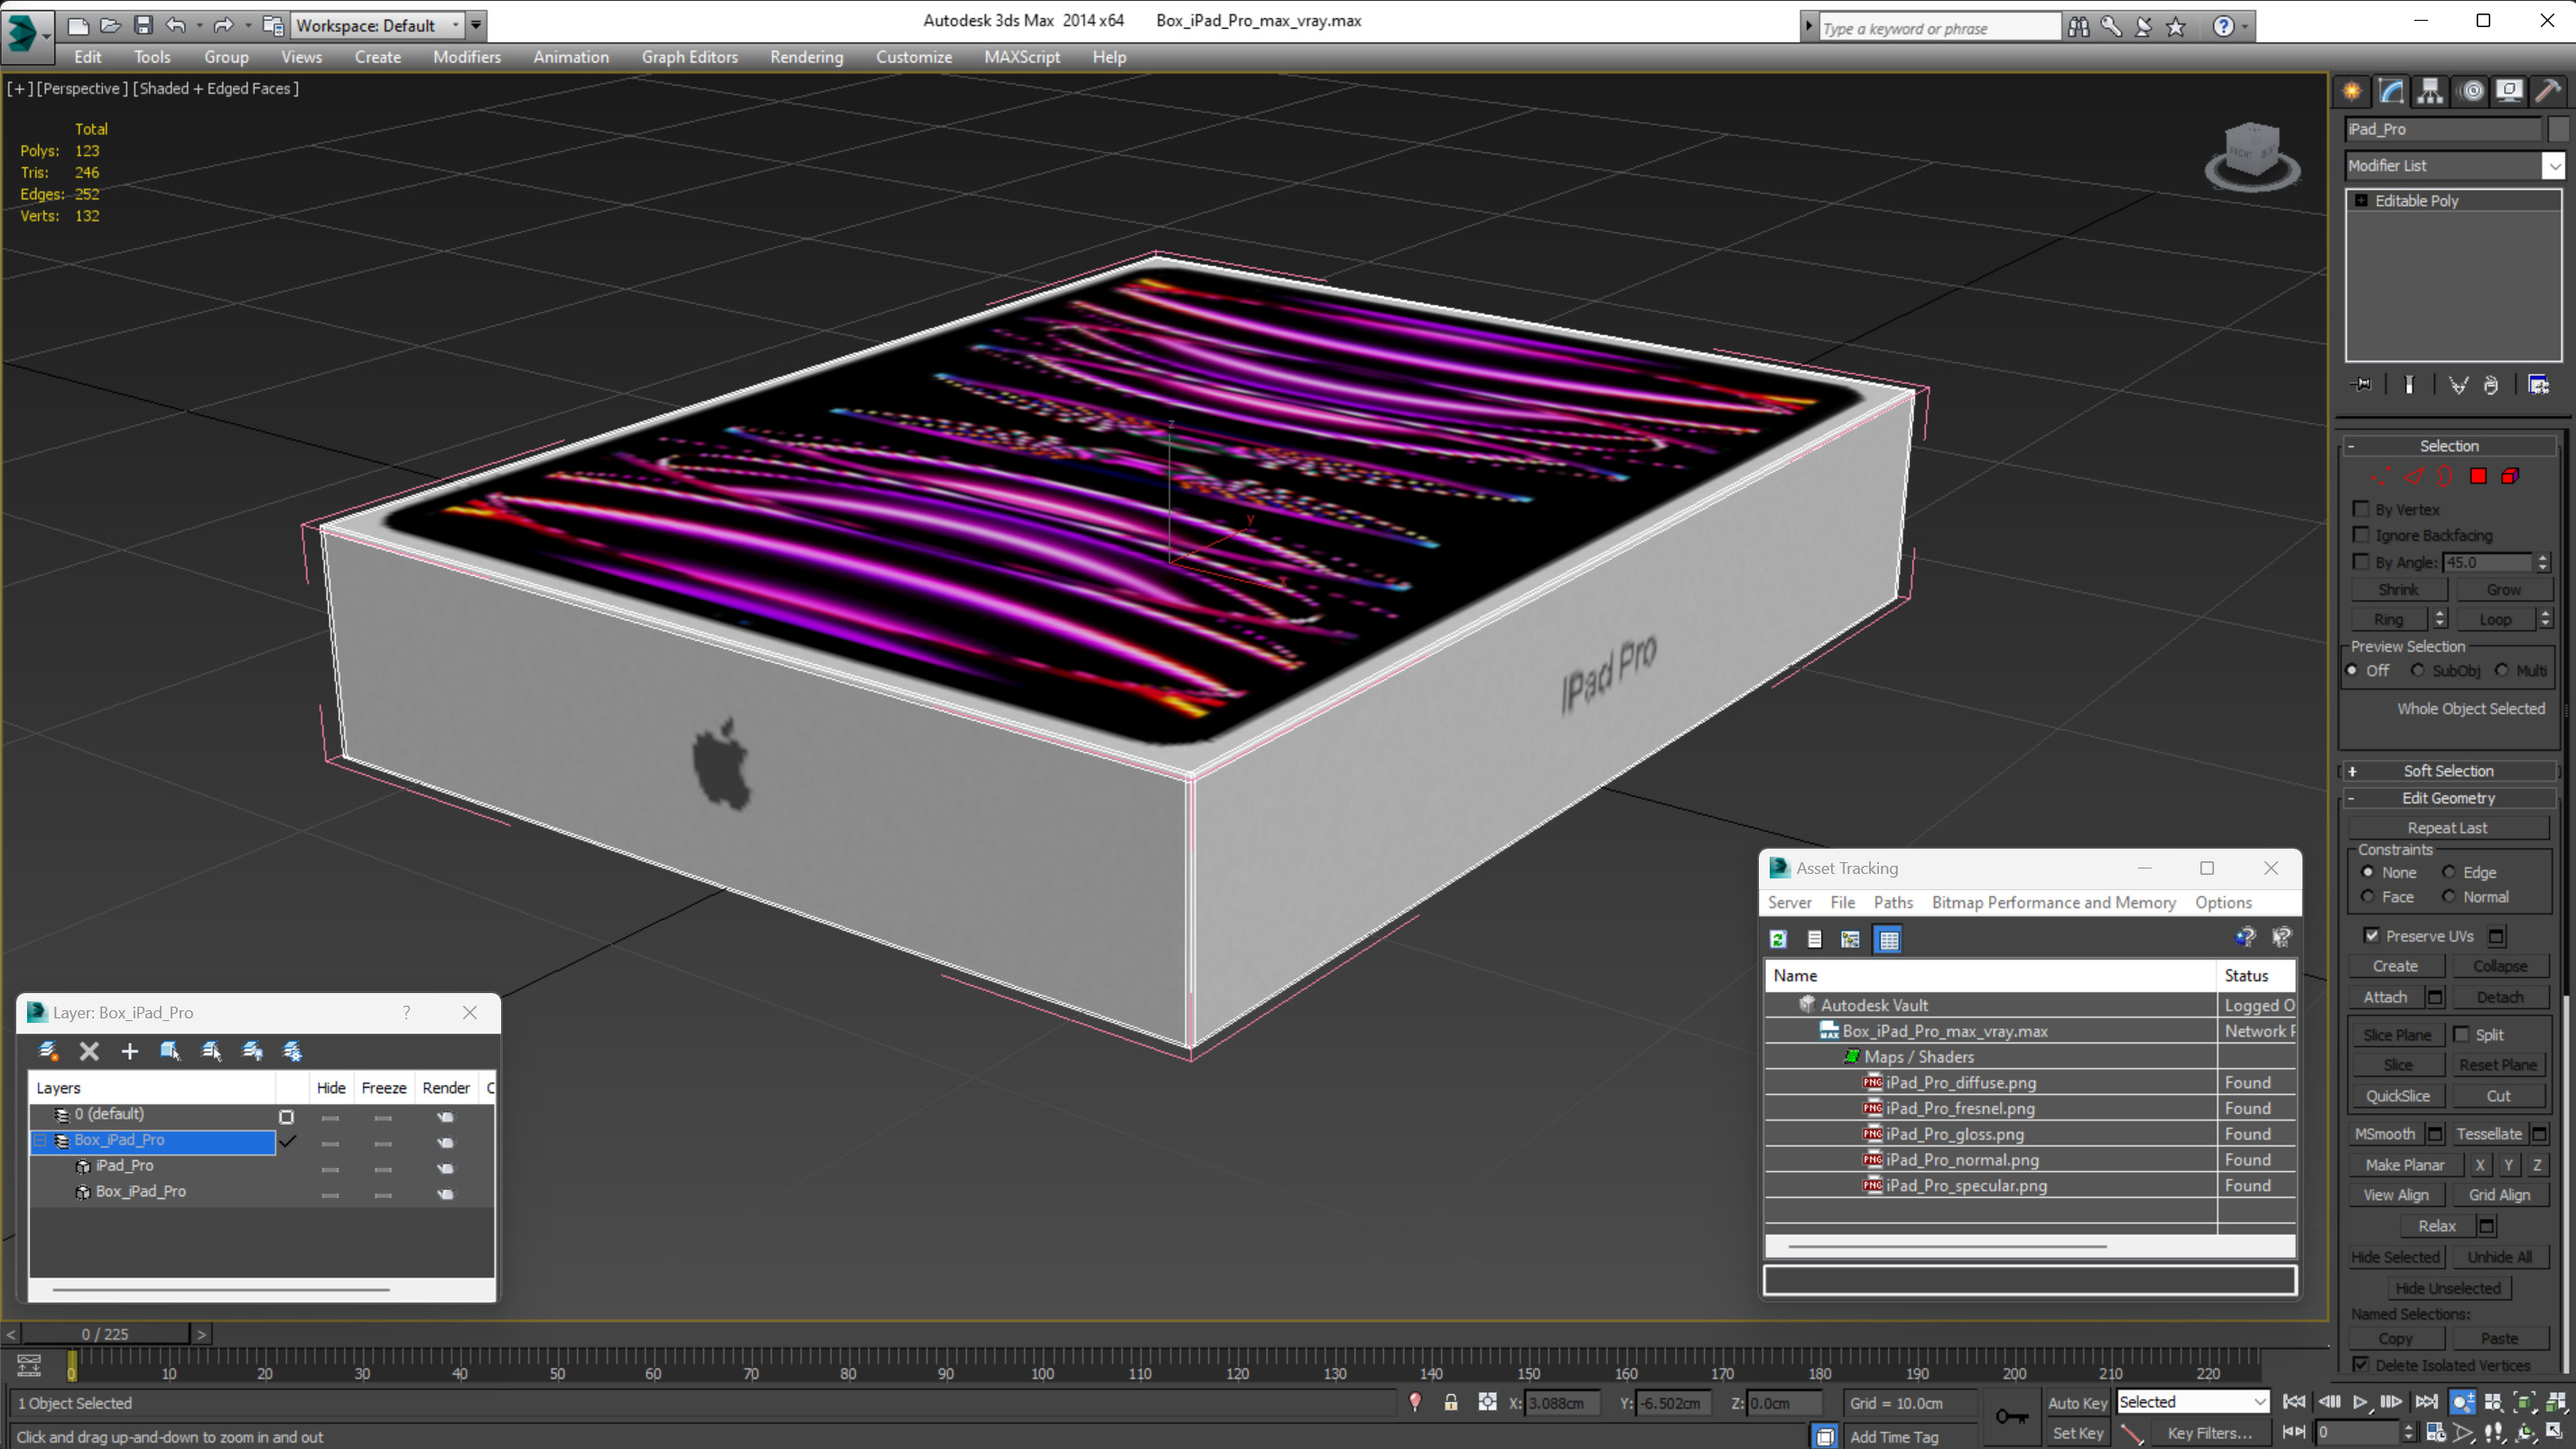
Task: Click the Selection Lock padlock icon
Action: [1450, 1402]
